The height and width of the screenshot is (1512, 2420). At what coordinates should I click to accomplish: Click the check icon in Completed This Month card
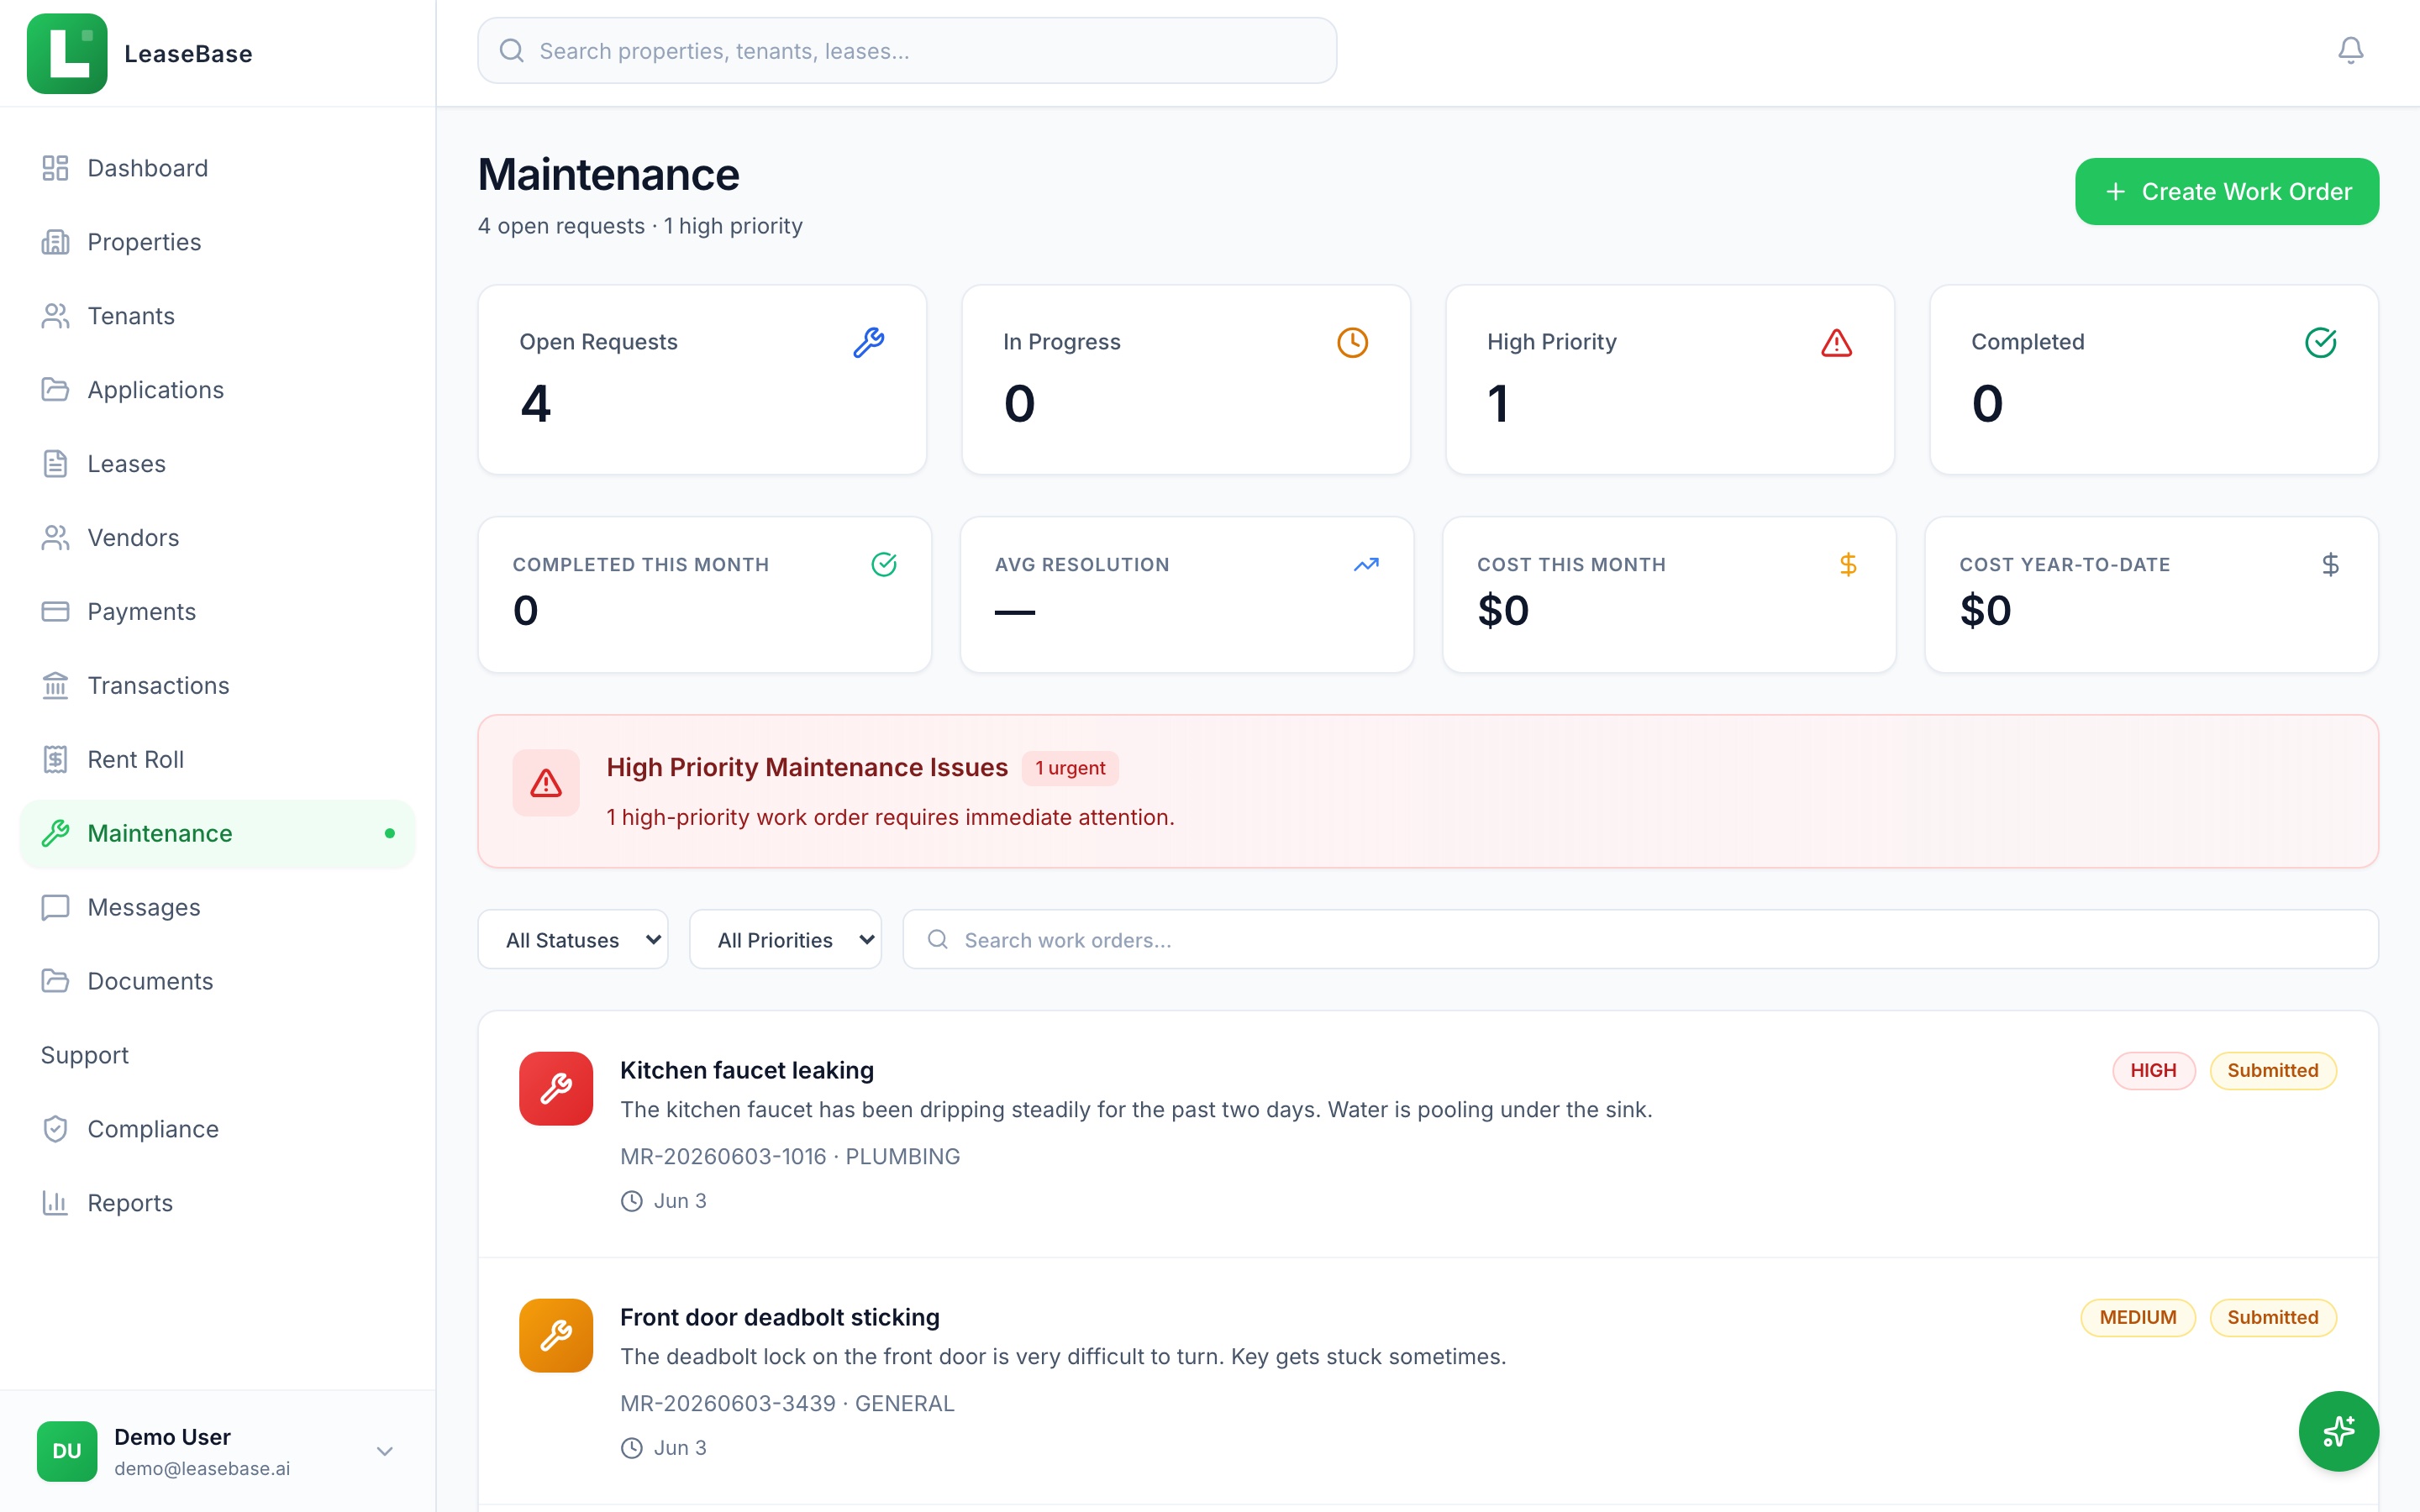click(884, 565)
